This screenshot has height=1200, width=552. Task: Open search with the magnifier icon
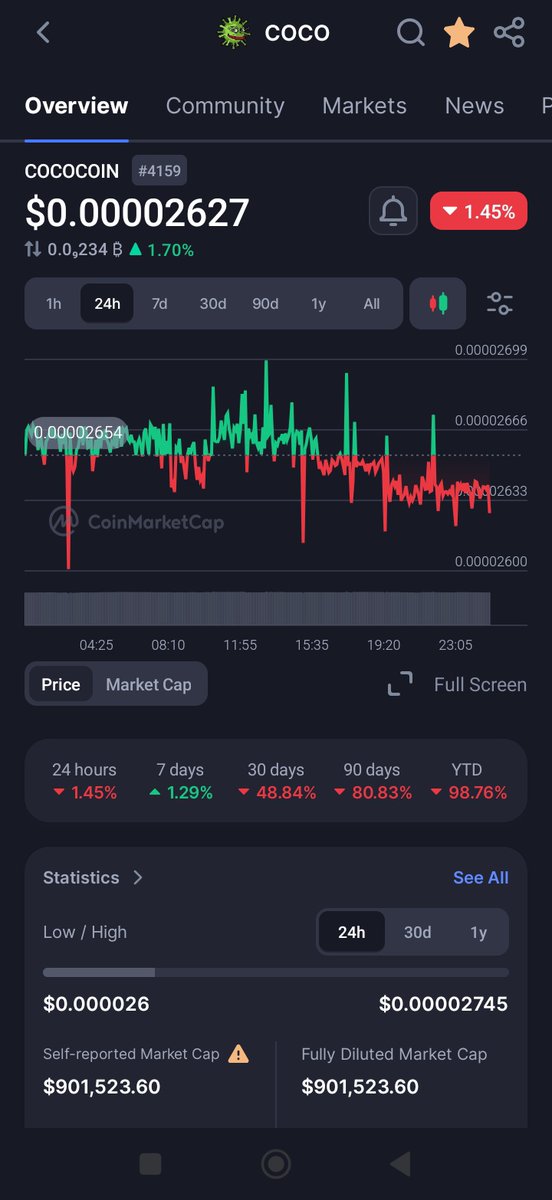click(x=411, y=33)
